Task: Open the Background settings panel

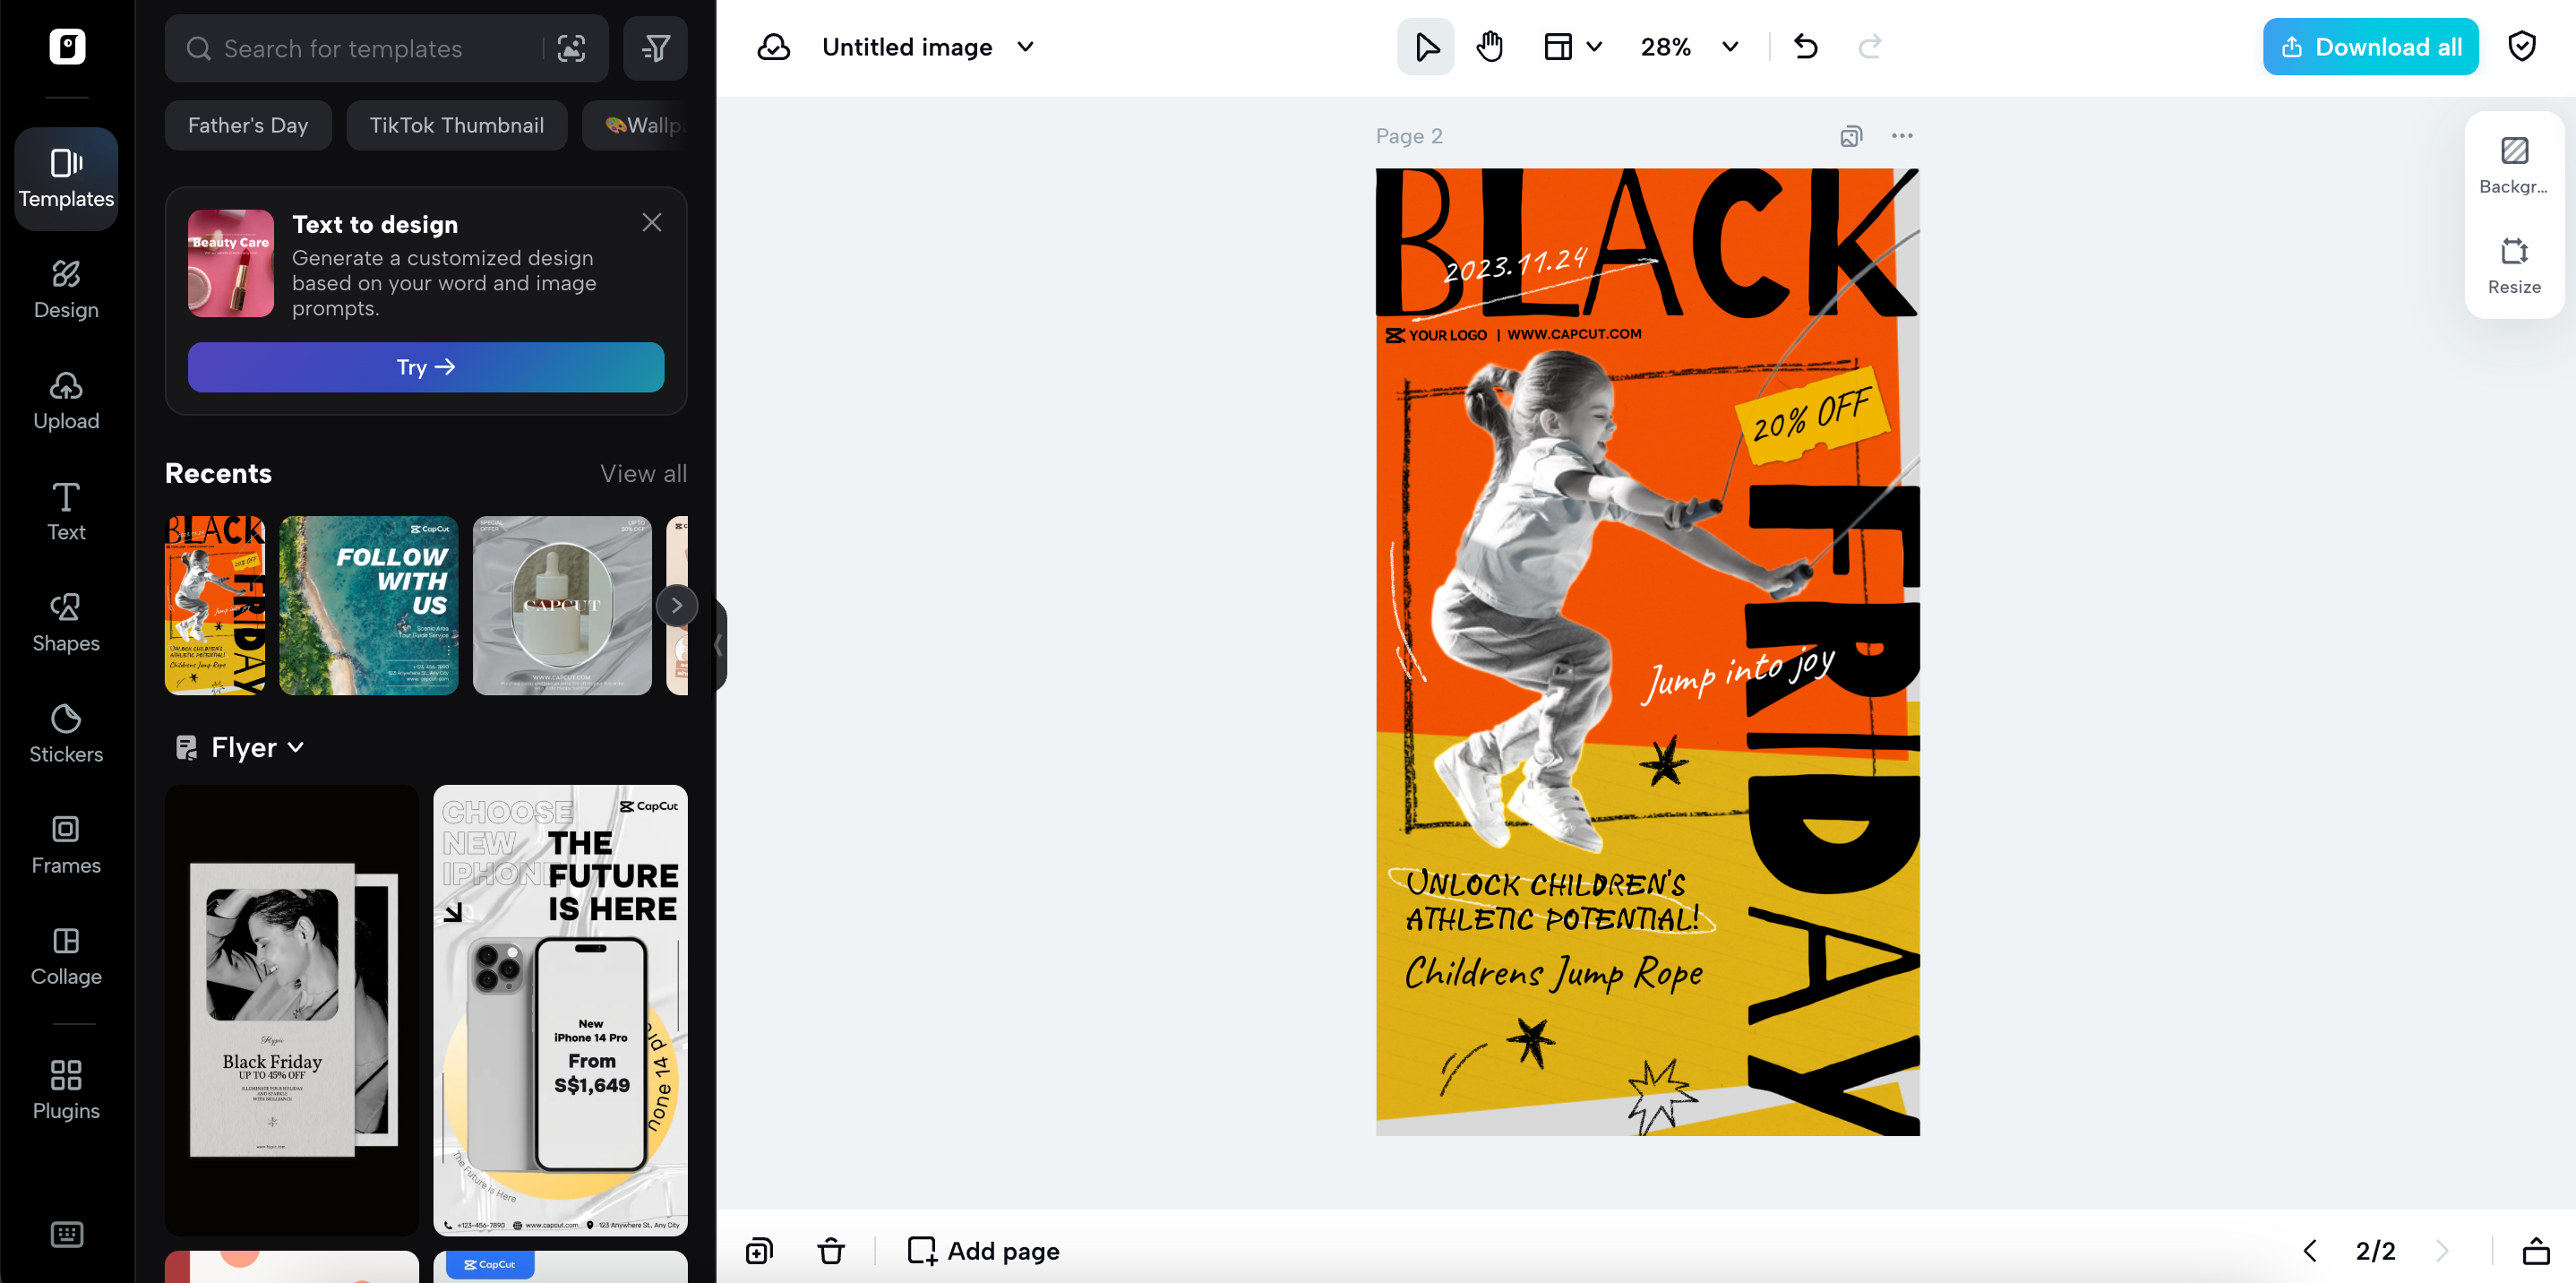Action: tap(2513, 165)
